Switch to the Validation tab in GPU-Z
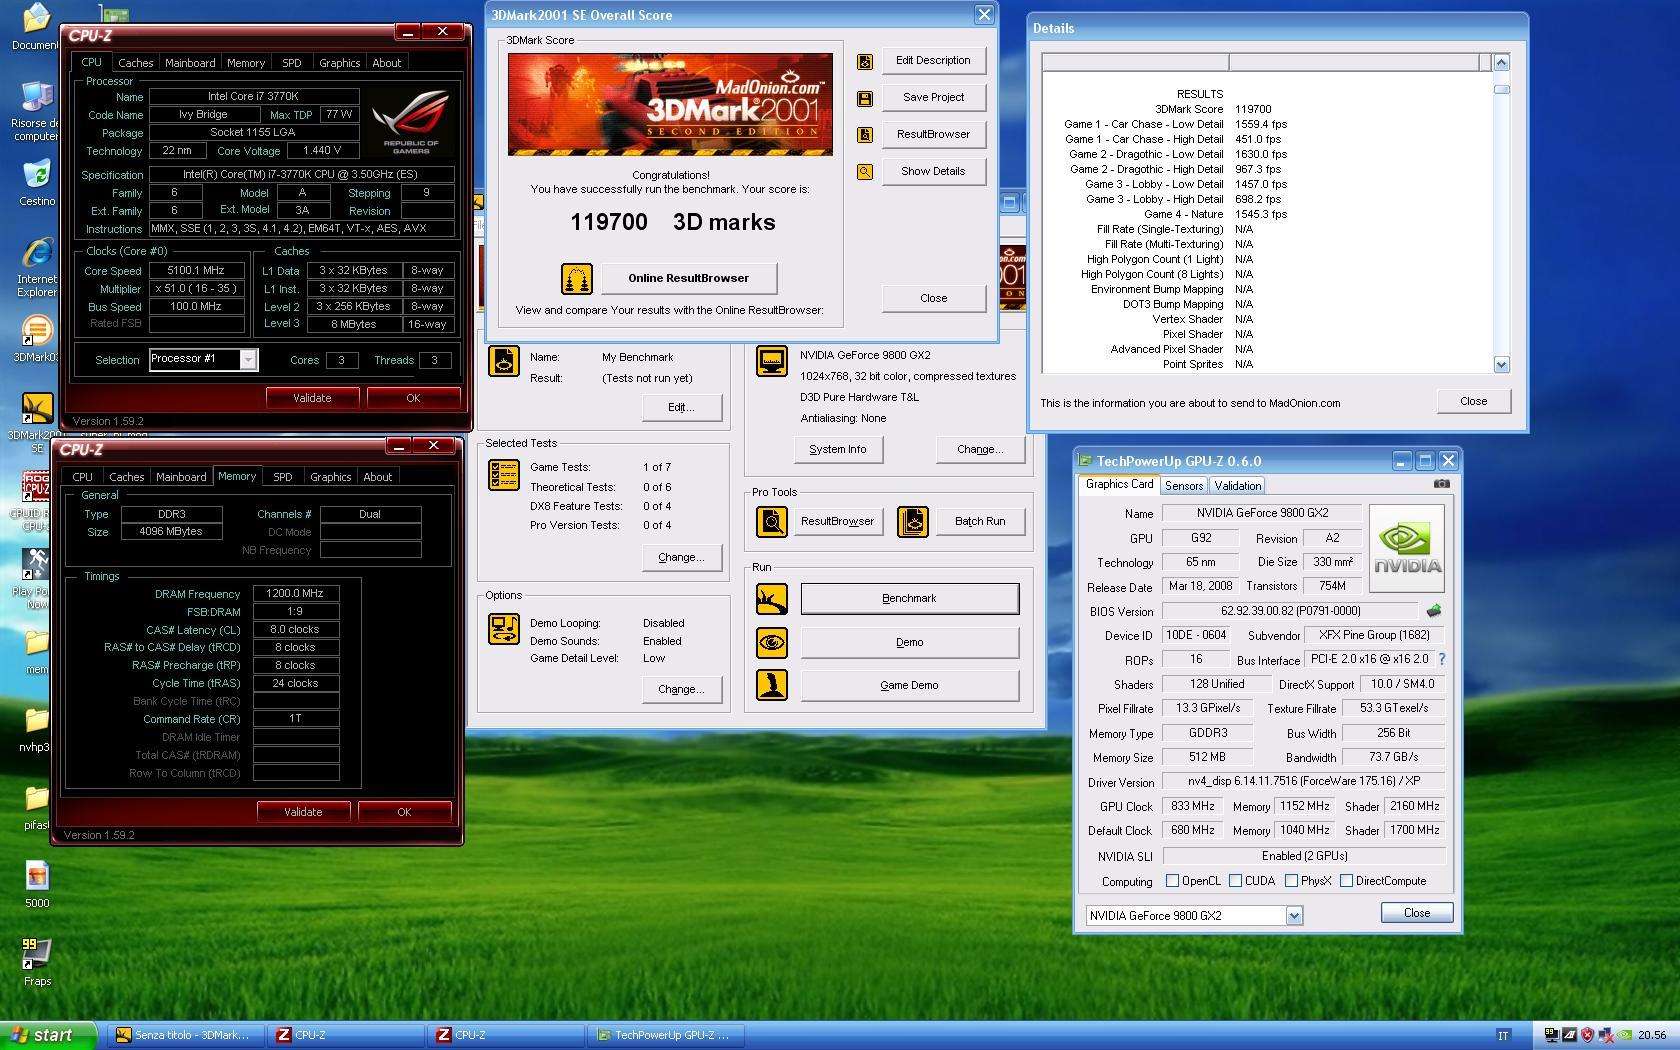The width and height of the screenshot is (1680, 1050). (1238, 486)
